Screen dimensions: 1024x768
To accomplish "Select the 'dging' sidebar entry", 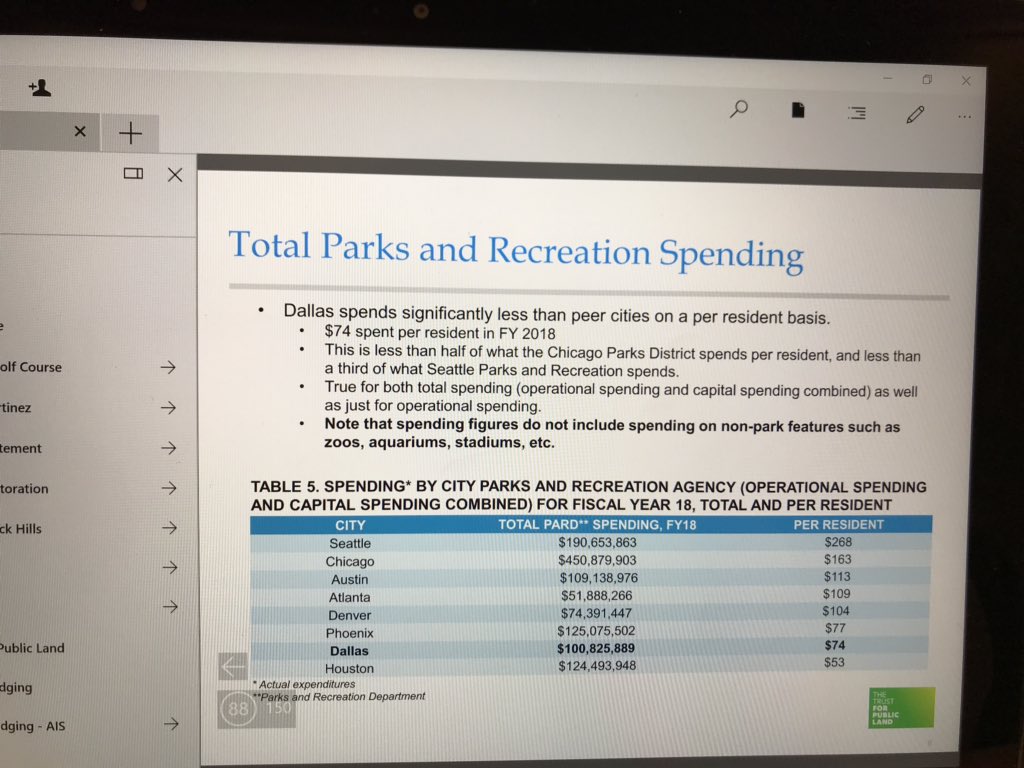I will point(16,687).
